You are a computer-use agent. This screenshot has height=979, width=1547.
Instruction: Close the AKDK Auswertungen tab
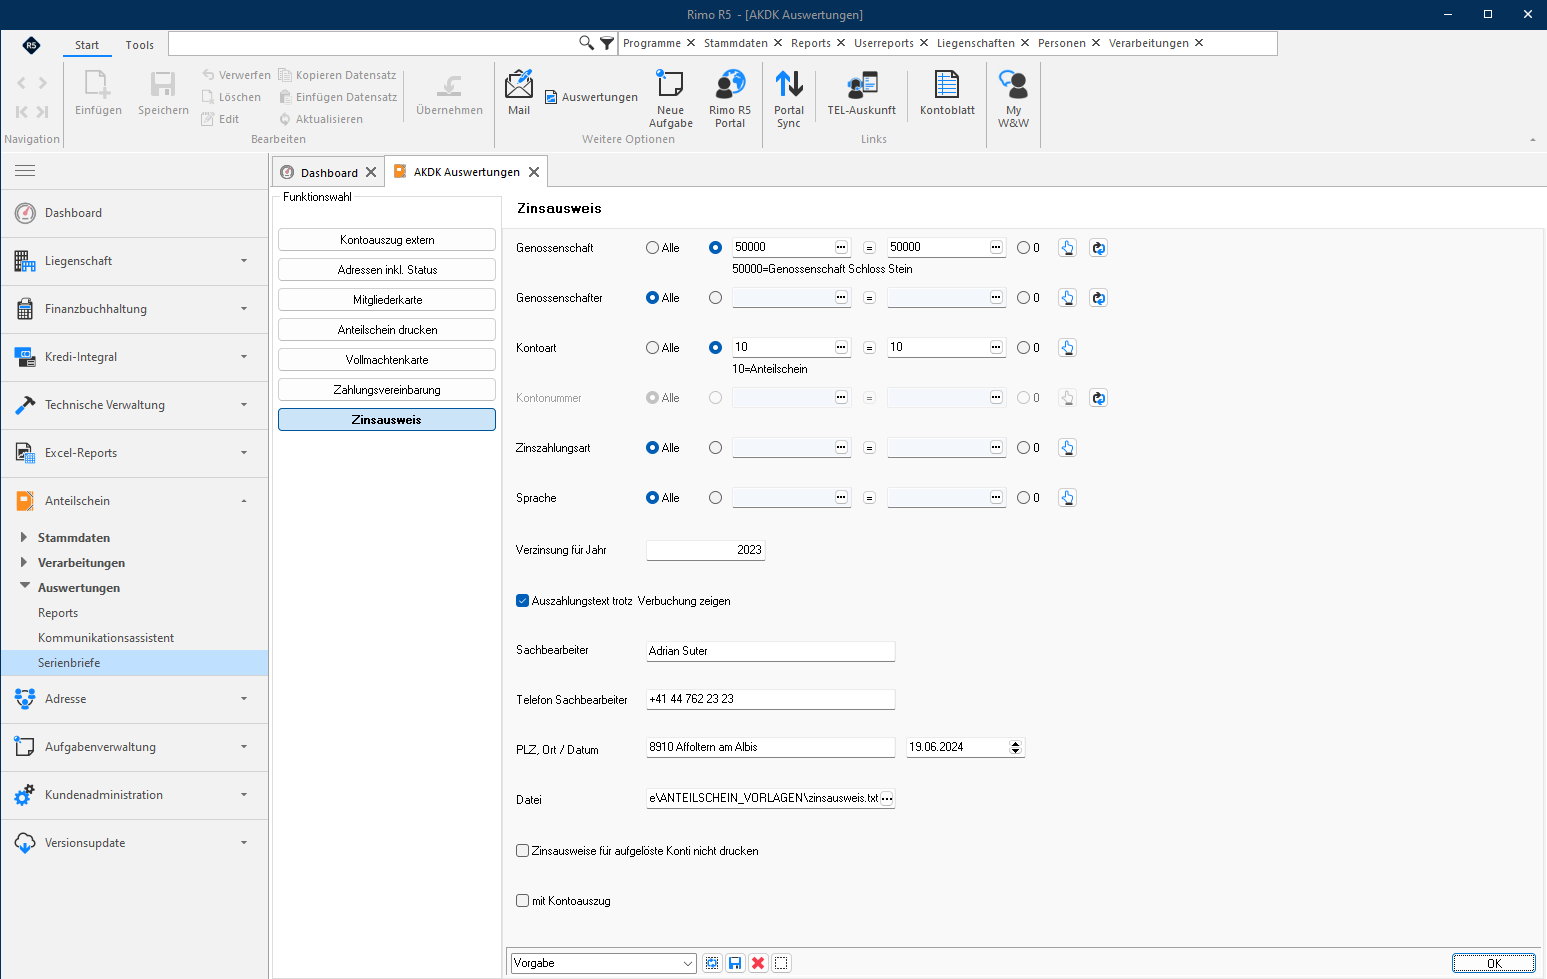534,172
